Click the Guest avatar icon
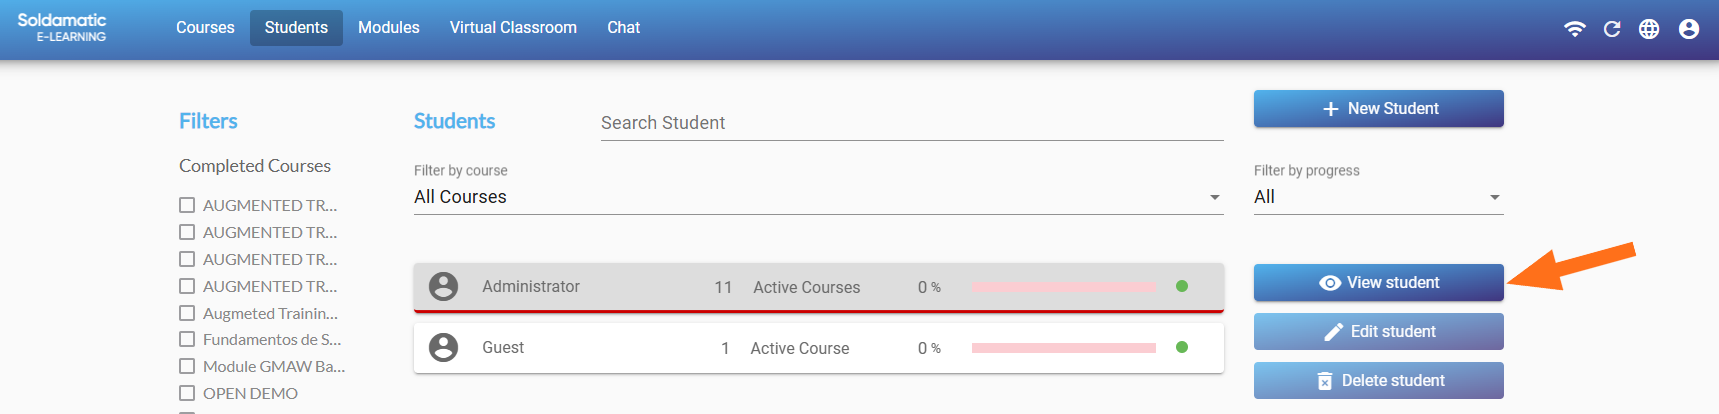 click(x=443, y=348)
